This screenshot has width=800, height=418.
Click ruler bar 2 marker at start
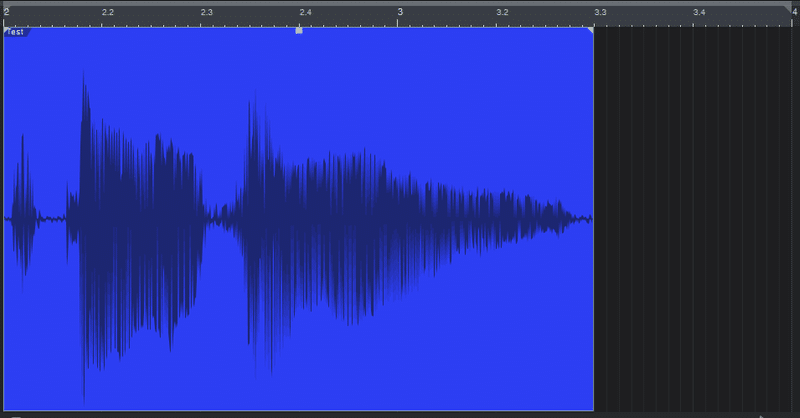6,12
